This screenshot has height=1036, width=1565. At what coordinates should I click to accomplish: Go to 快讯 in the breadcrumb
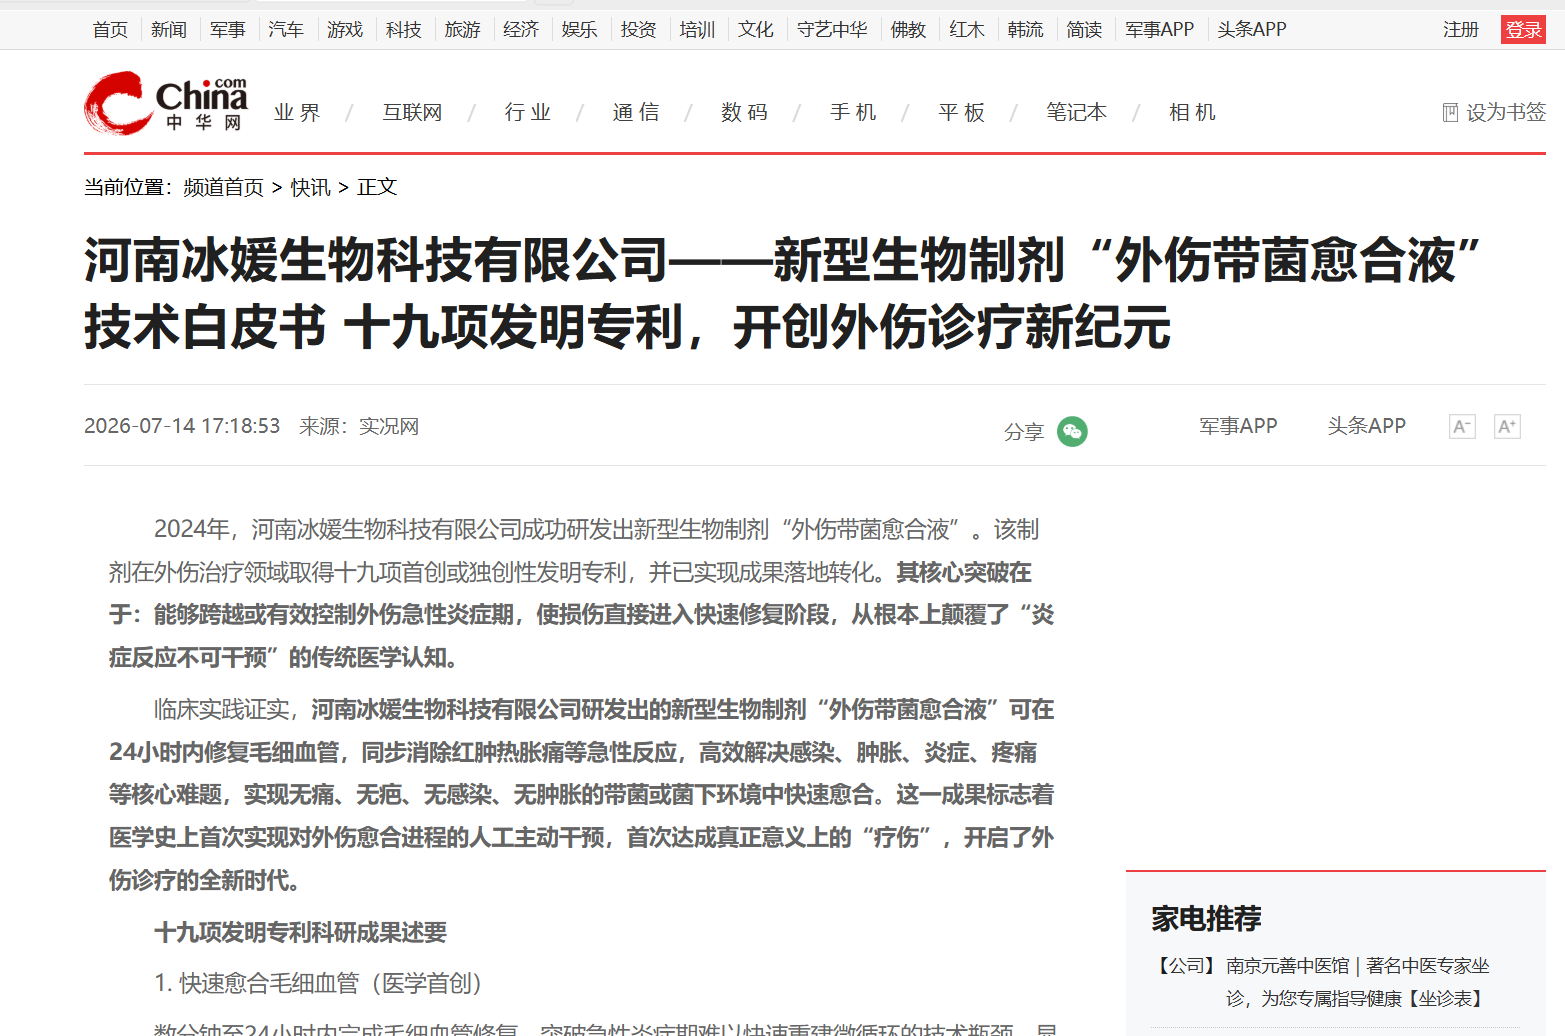coord(311,188)
